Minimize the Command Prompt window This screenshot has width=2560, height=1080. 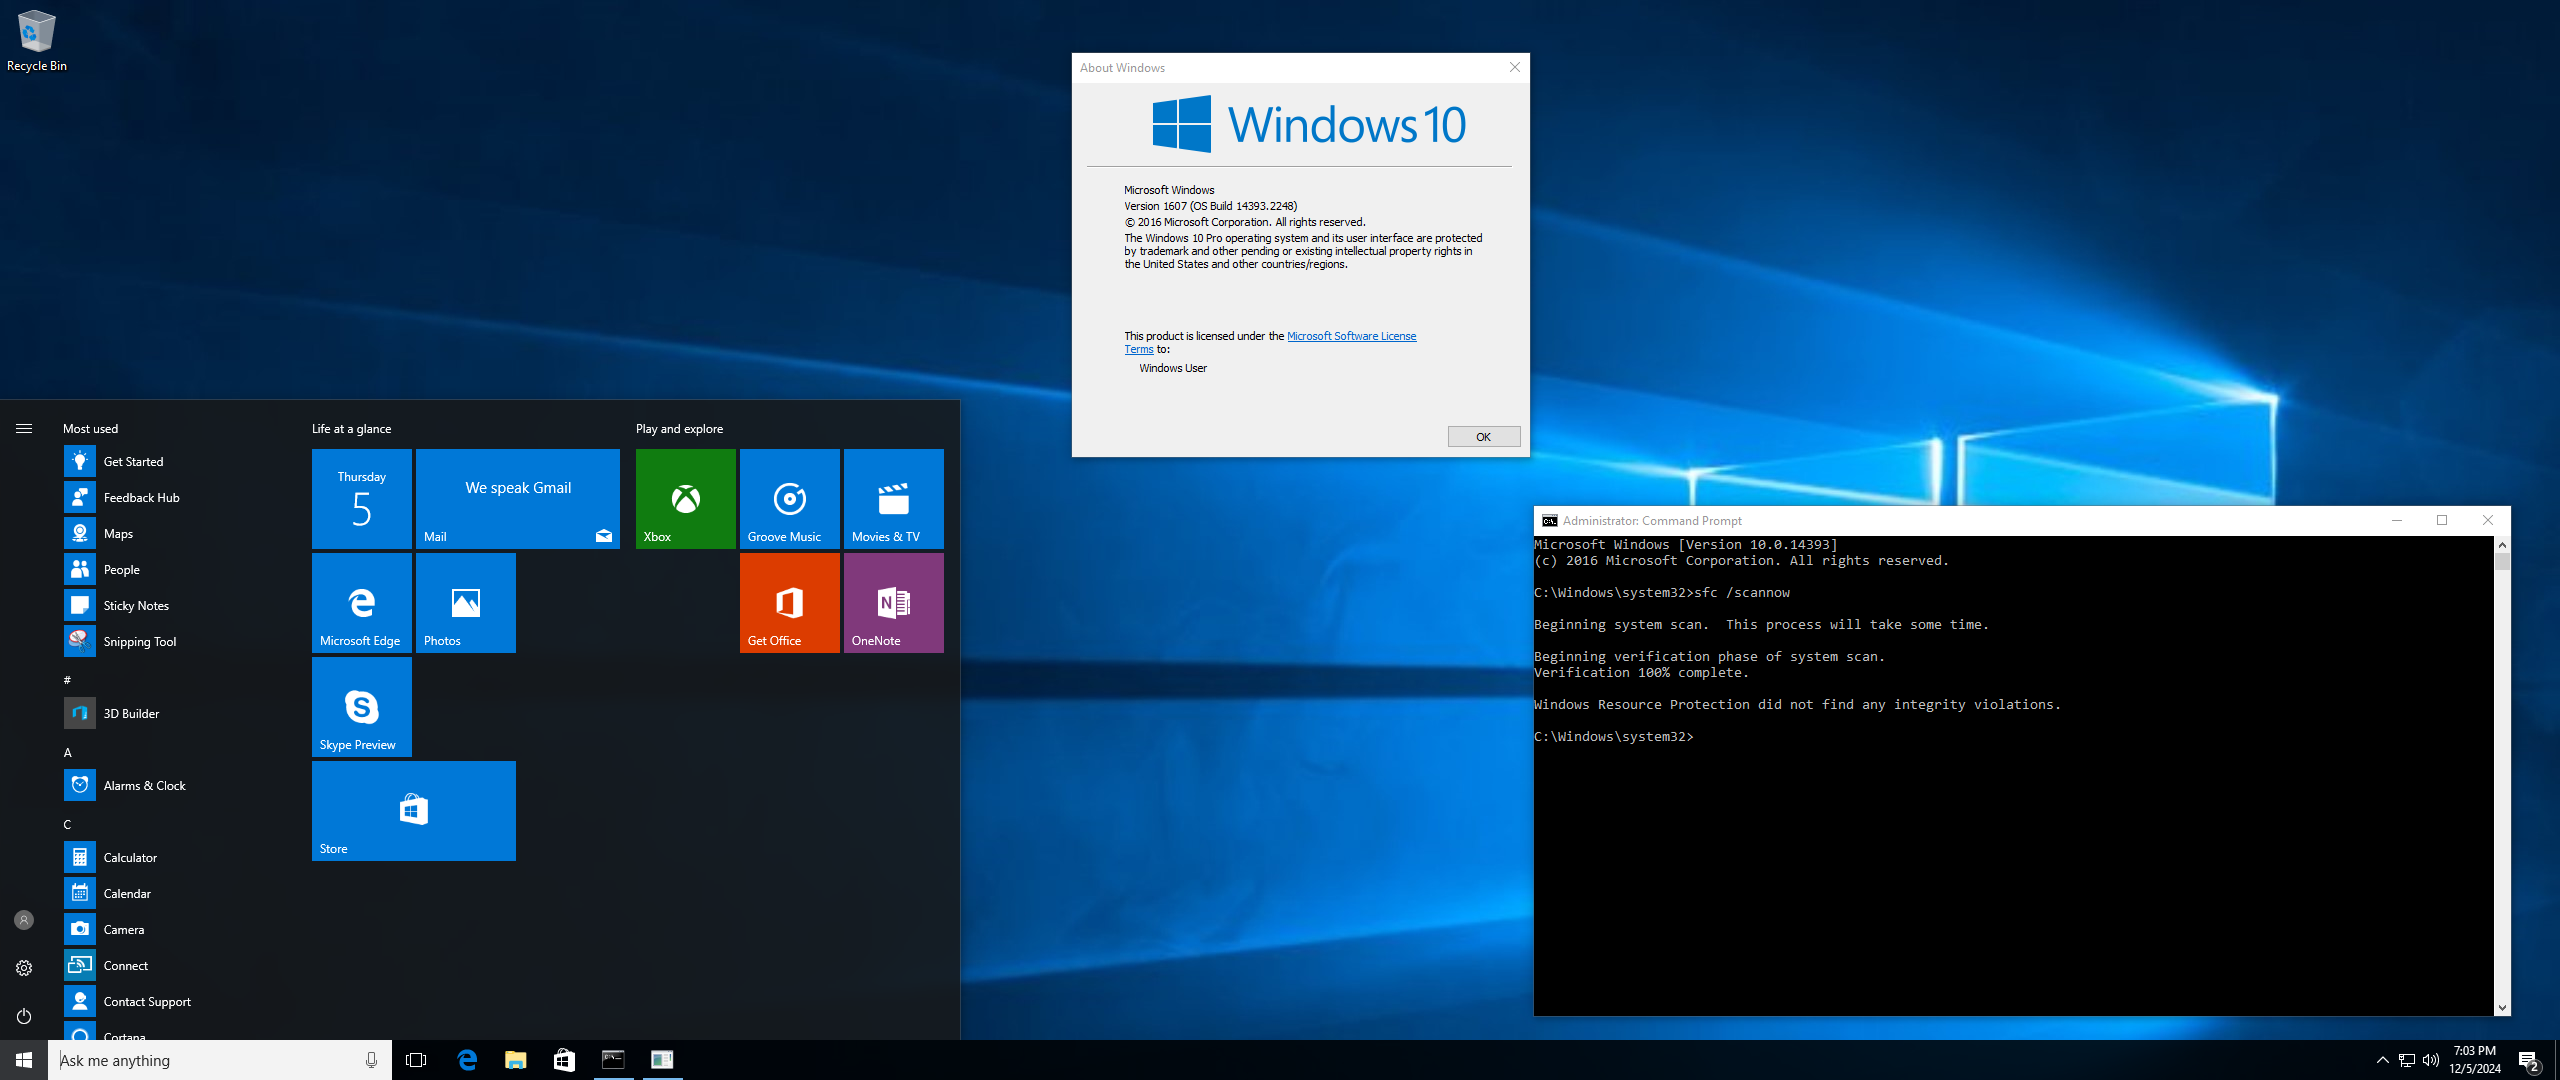[x=2397, y=520]
